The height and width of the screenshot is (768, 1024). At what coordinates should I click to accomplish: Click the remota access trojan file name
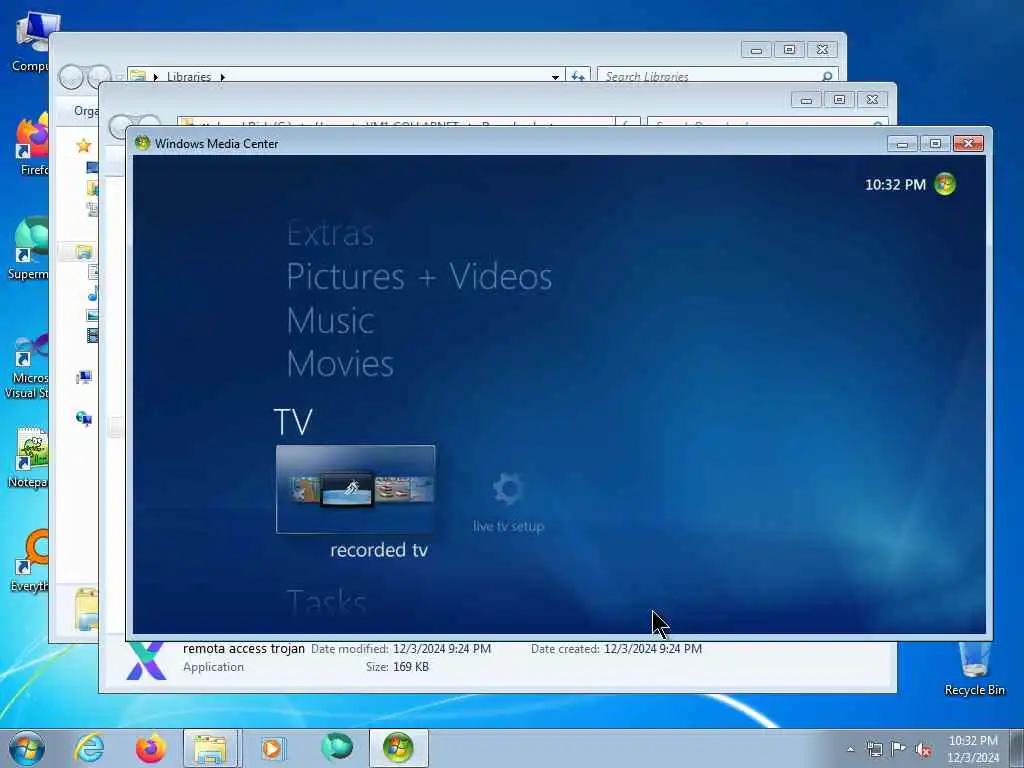point(244,648)
